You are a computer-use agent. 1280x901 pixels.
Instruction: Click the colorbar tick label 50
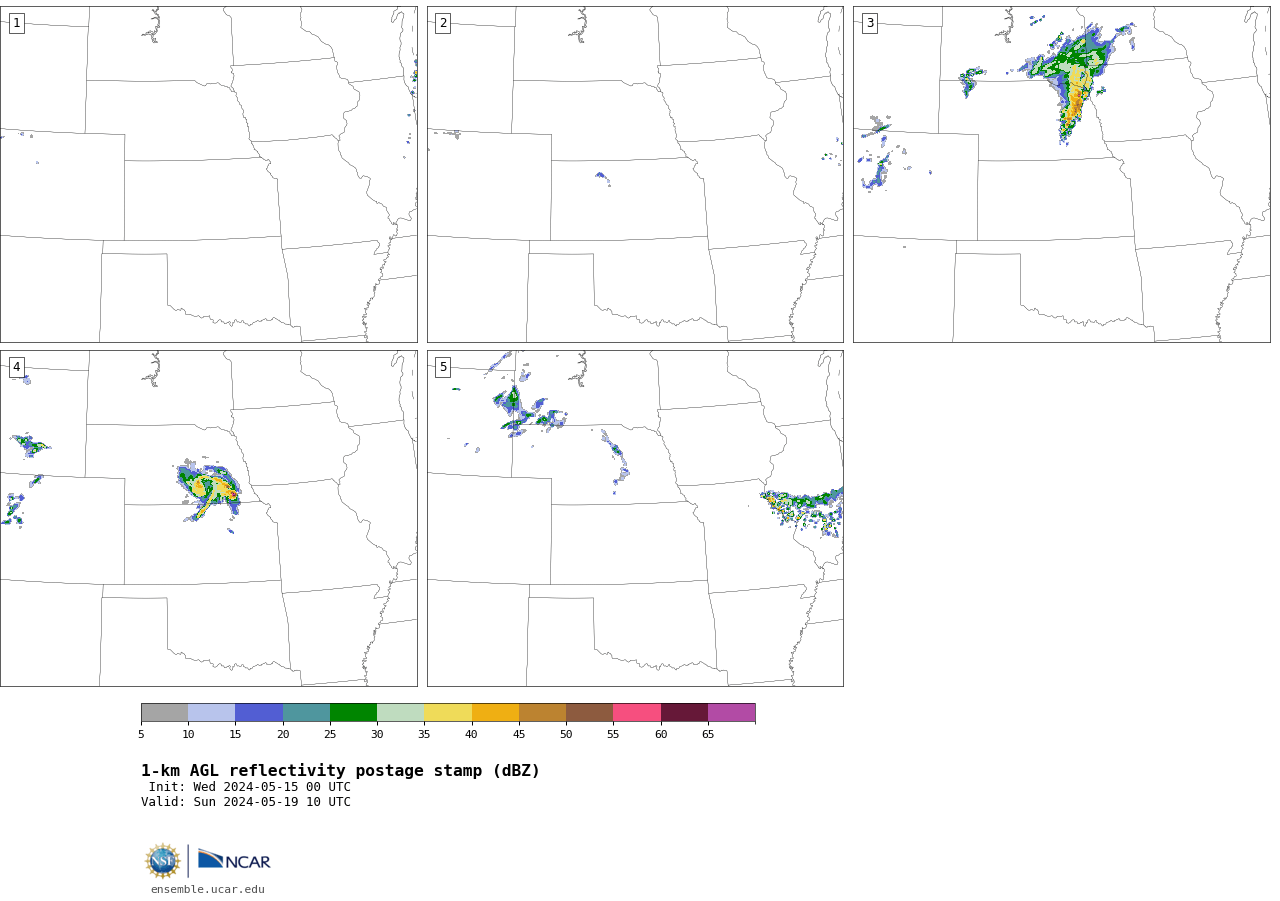pos(566,735)
